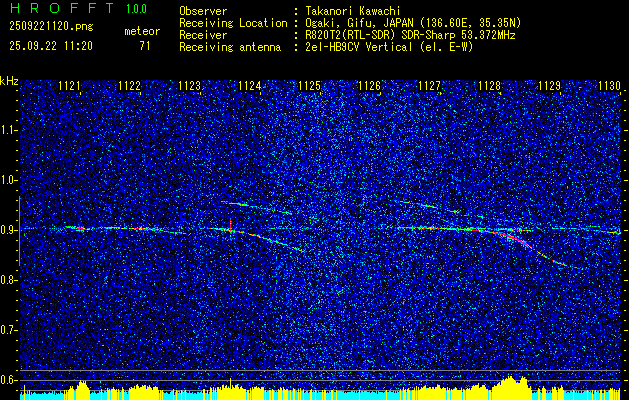The width and height of the screenshot is (629, 400).
Task: Click the filename 2509221120.png
Action: point(51,27)
